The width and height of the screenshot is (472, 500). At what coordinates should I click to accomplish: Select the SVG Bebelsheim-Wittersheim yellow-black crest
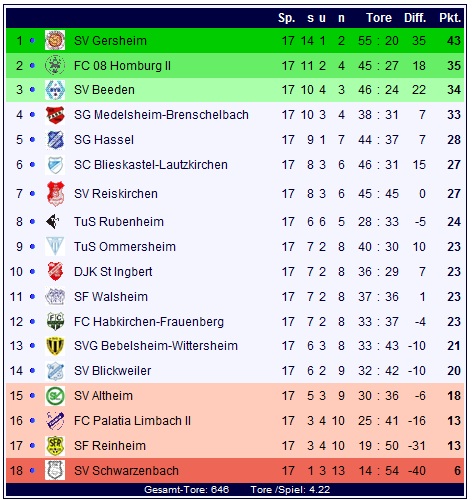(x=55, y=346)
